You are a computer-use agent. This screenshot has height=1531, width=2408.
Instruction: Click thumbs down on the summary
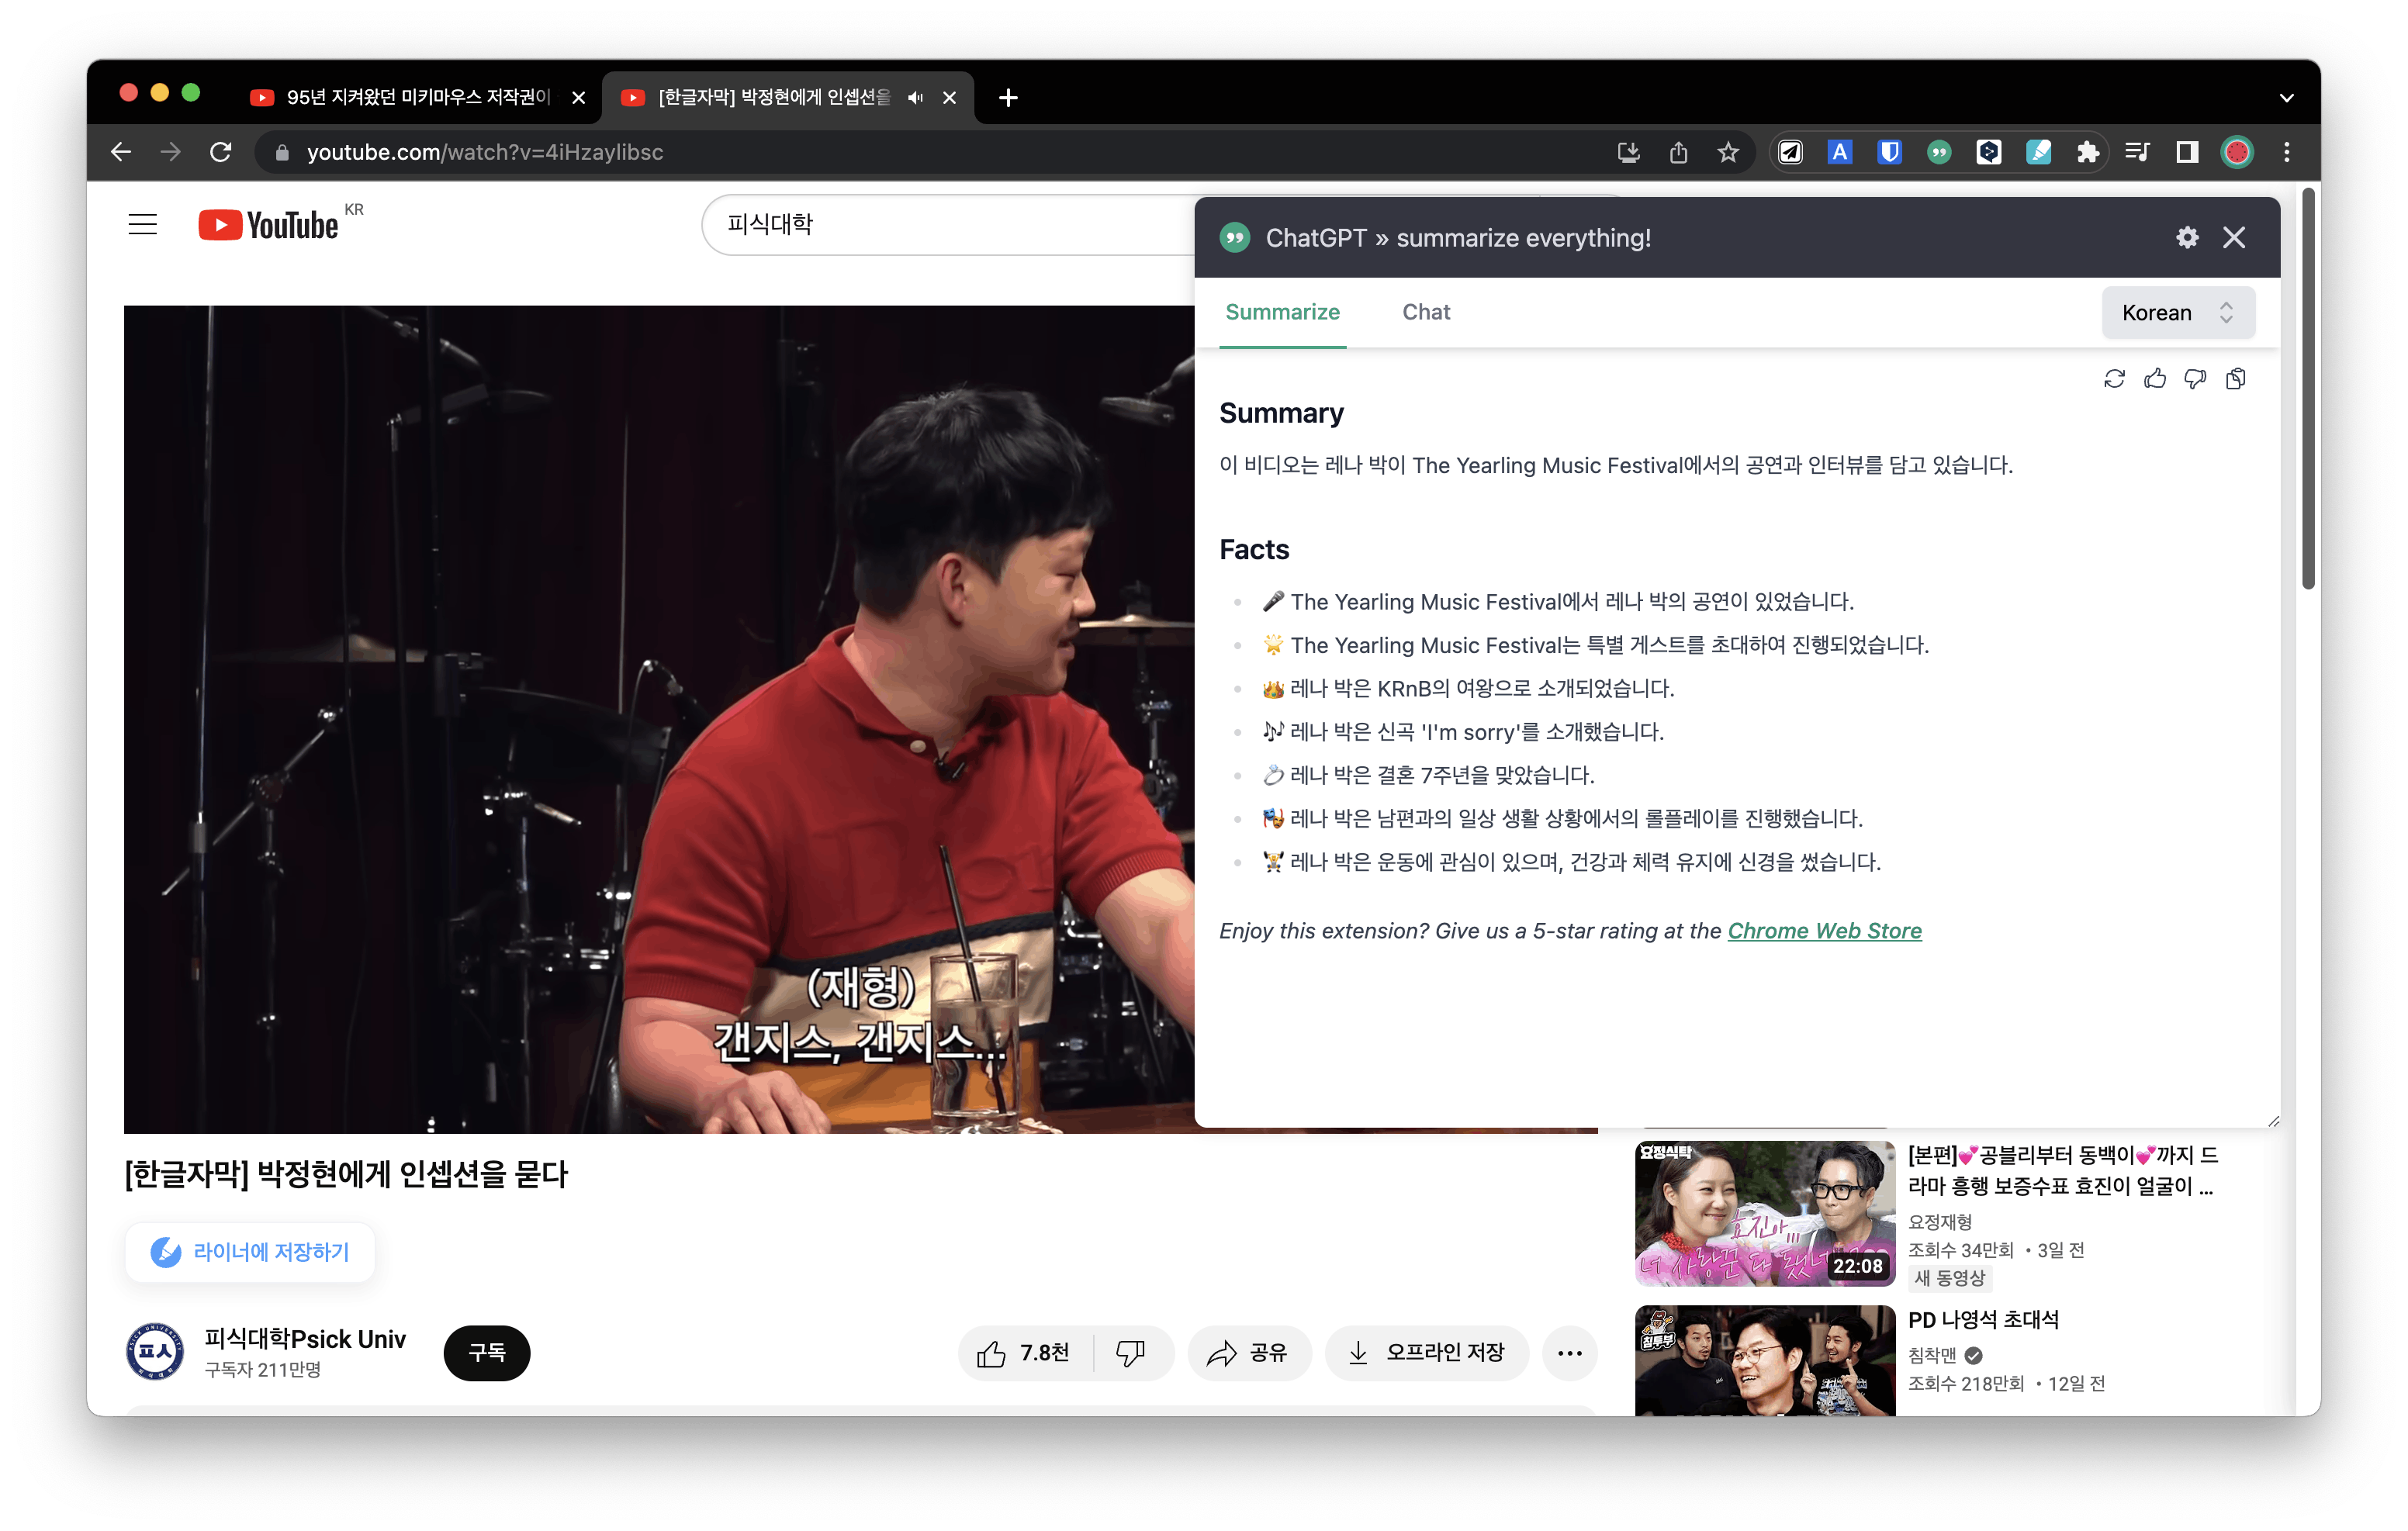(x=2195, y=379)
